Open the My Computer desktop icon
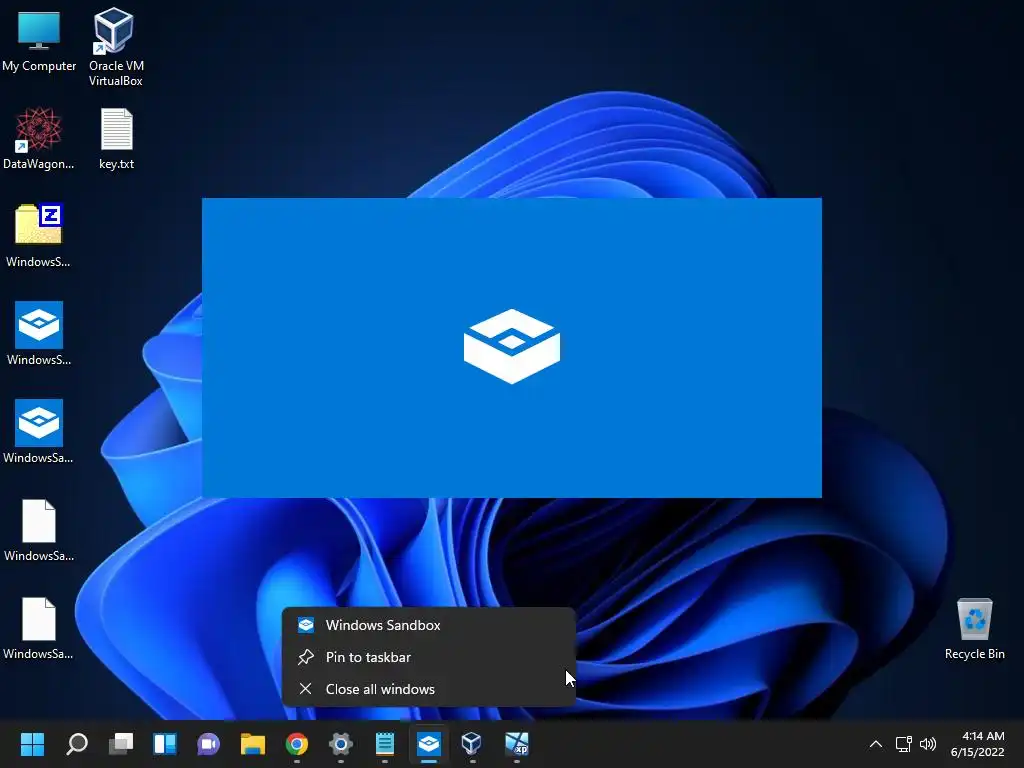Image resolution: width=1024 pixels, height=768 pixels. 39,40
